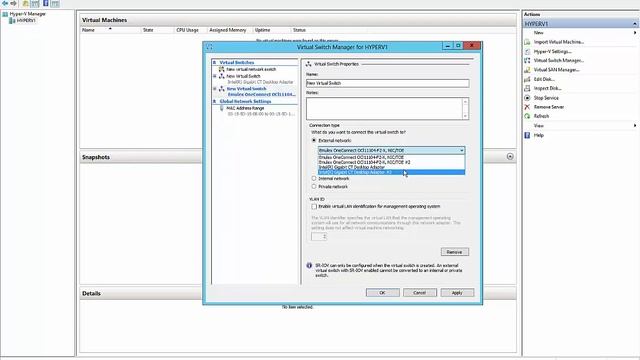The height and width of the screenshot is (360, 640).
Task: Click the Uptime column header
Action: point(262,30)
